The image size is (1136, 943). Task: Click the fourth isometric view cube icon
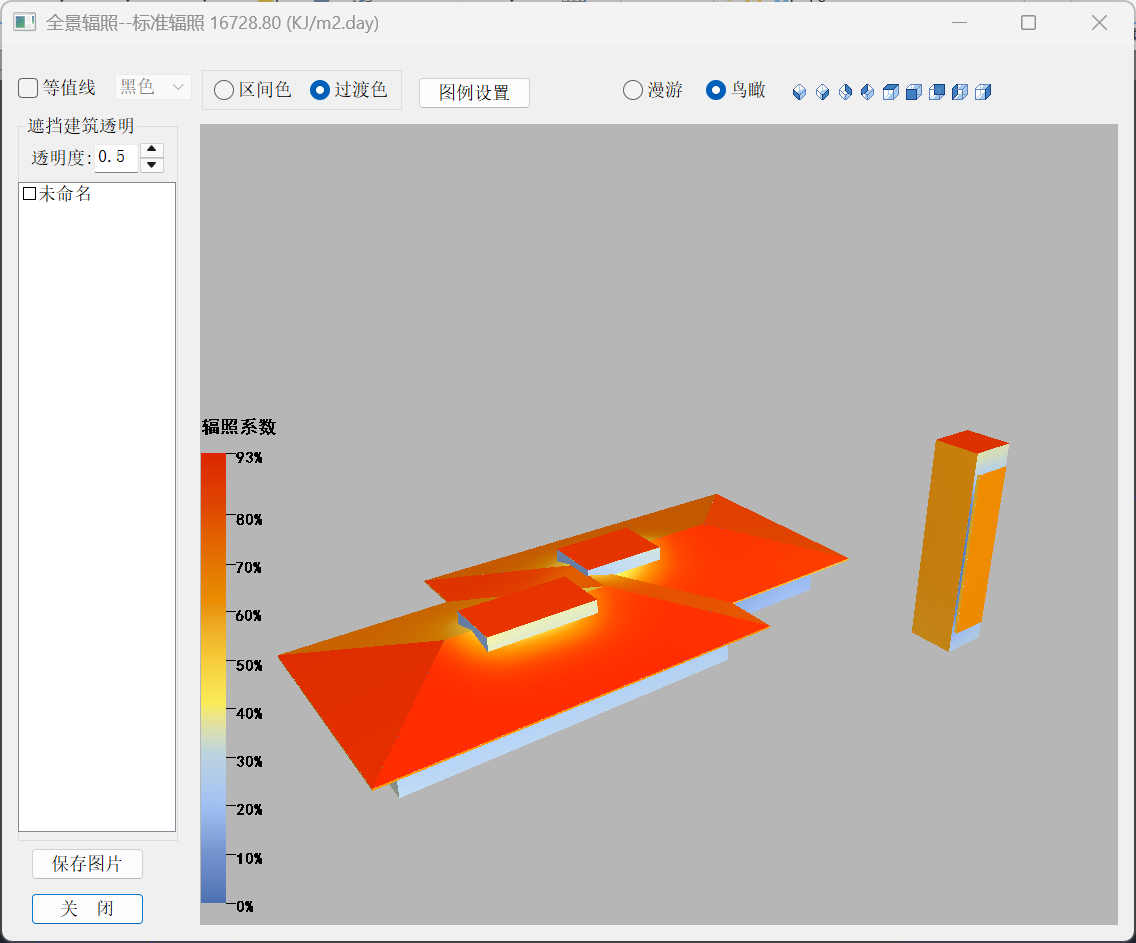click(x=867, y=92)
